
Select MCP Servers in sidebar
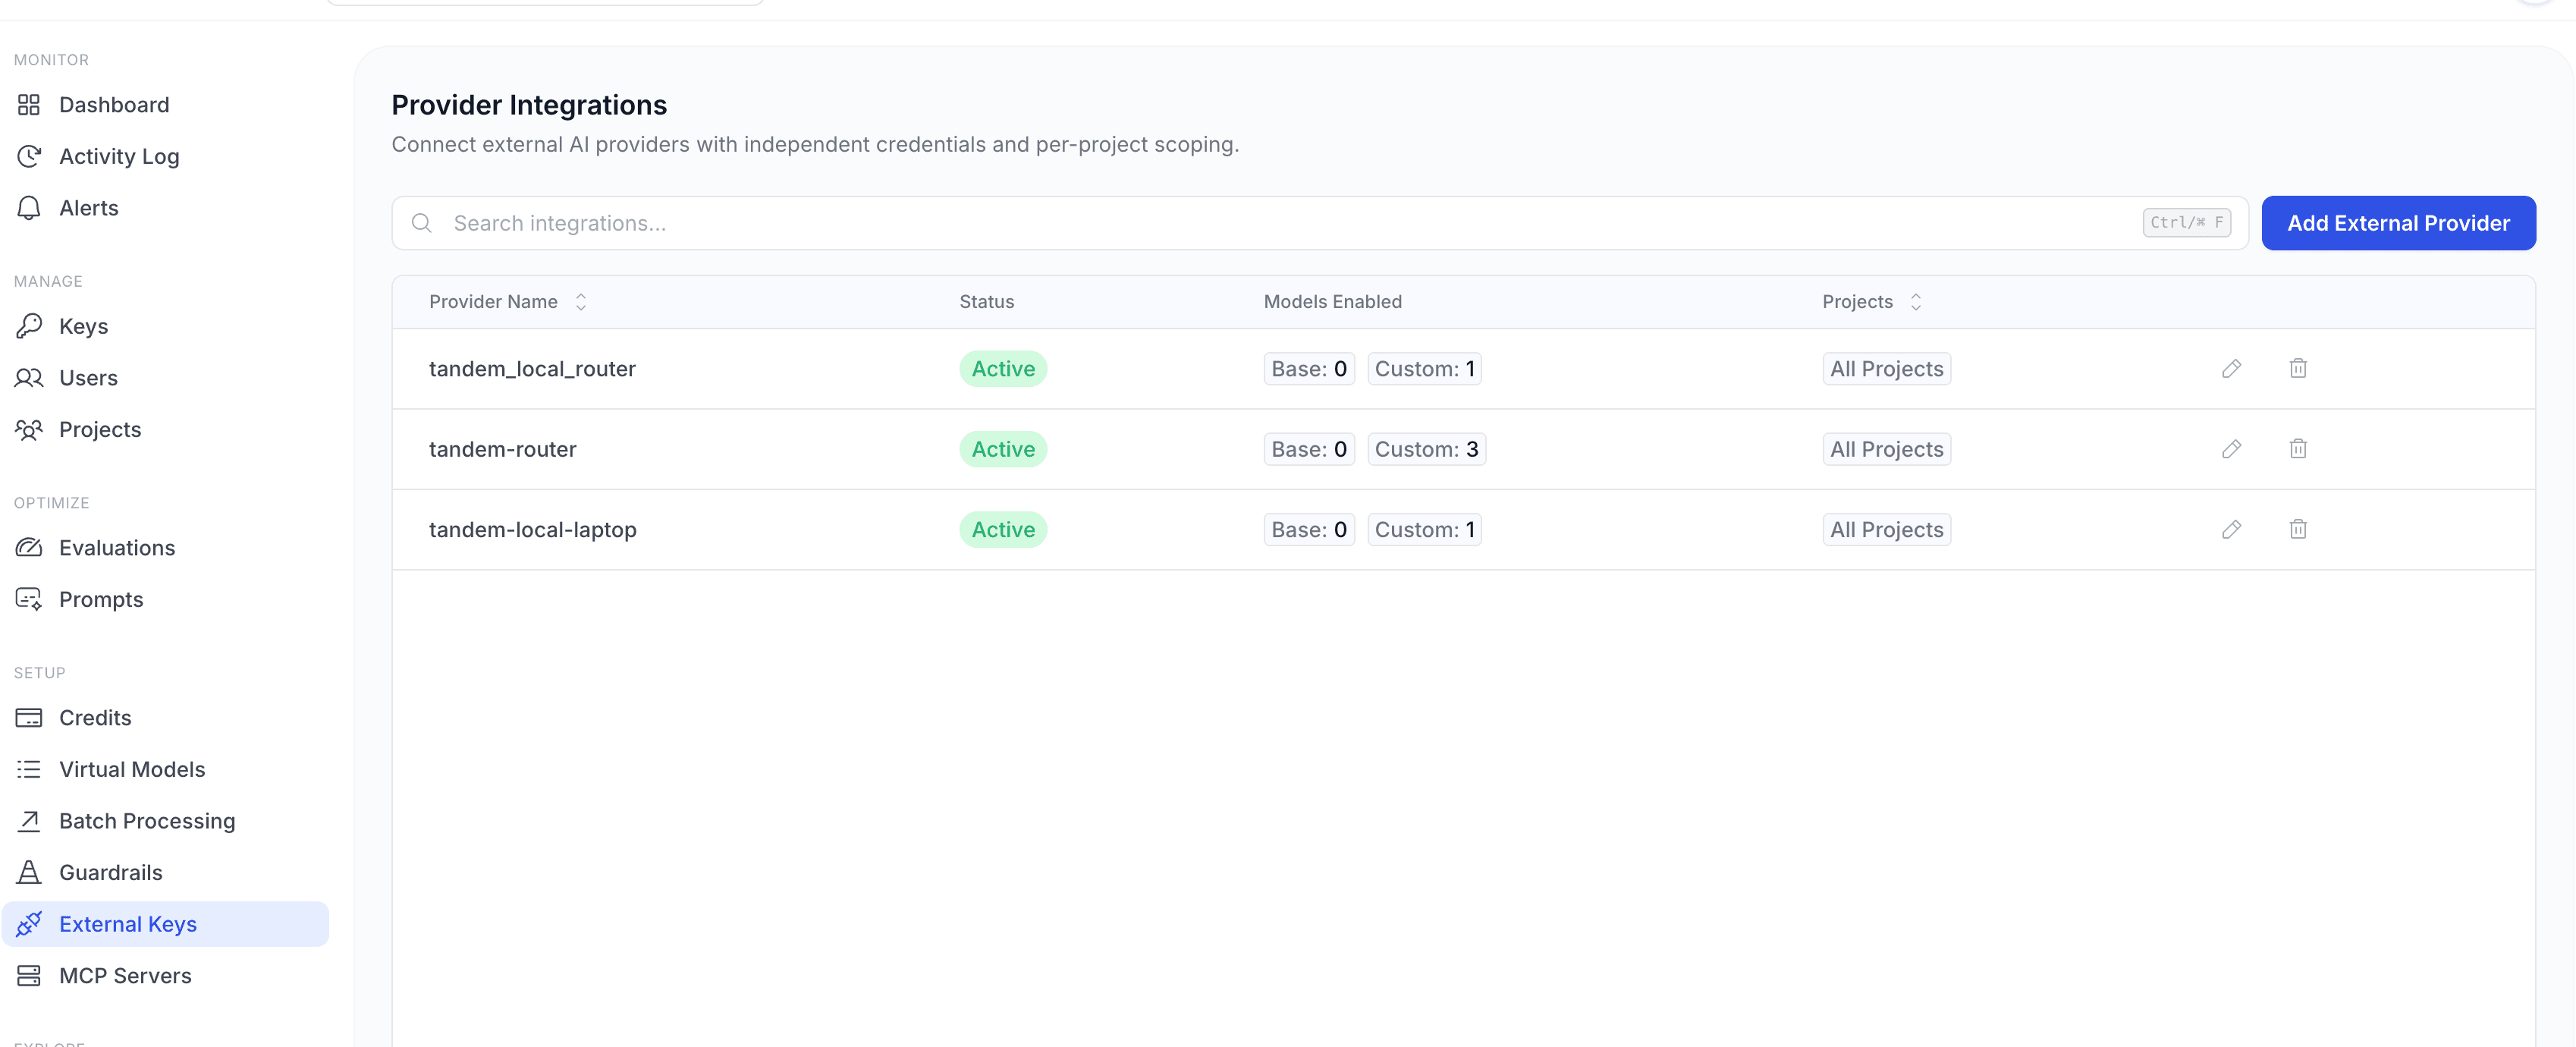click(165, 976)
